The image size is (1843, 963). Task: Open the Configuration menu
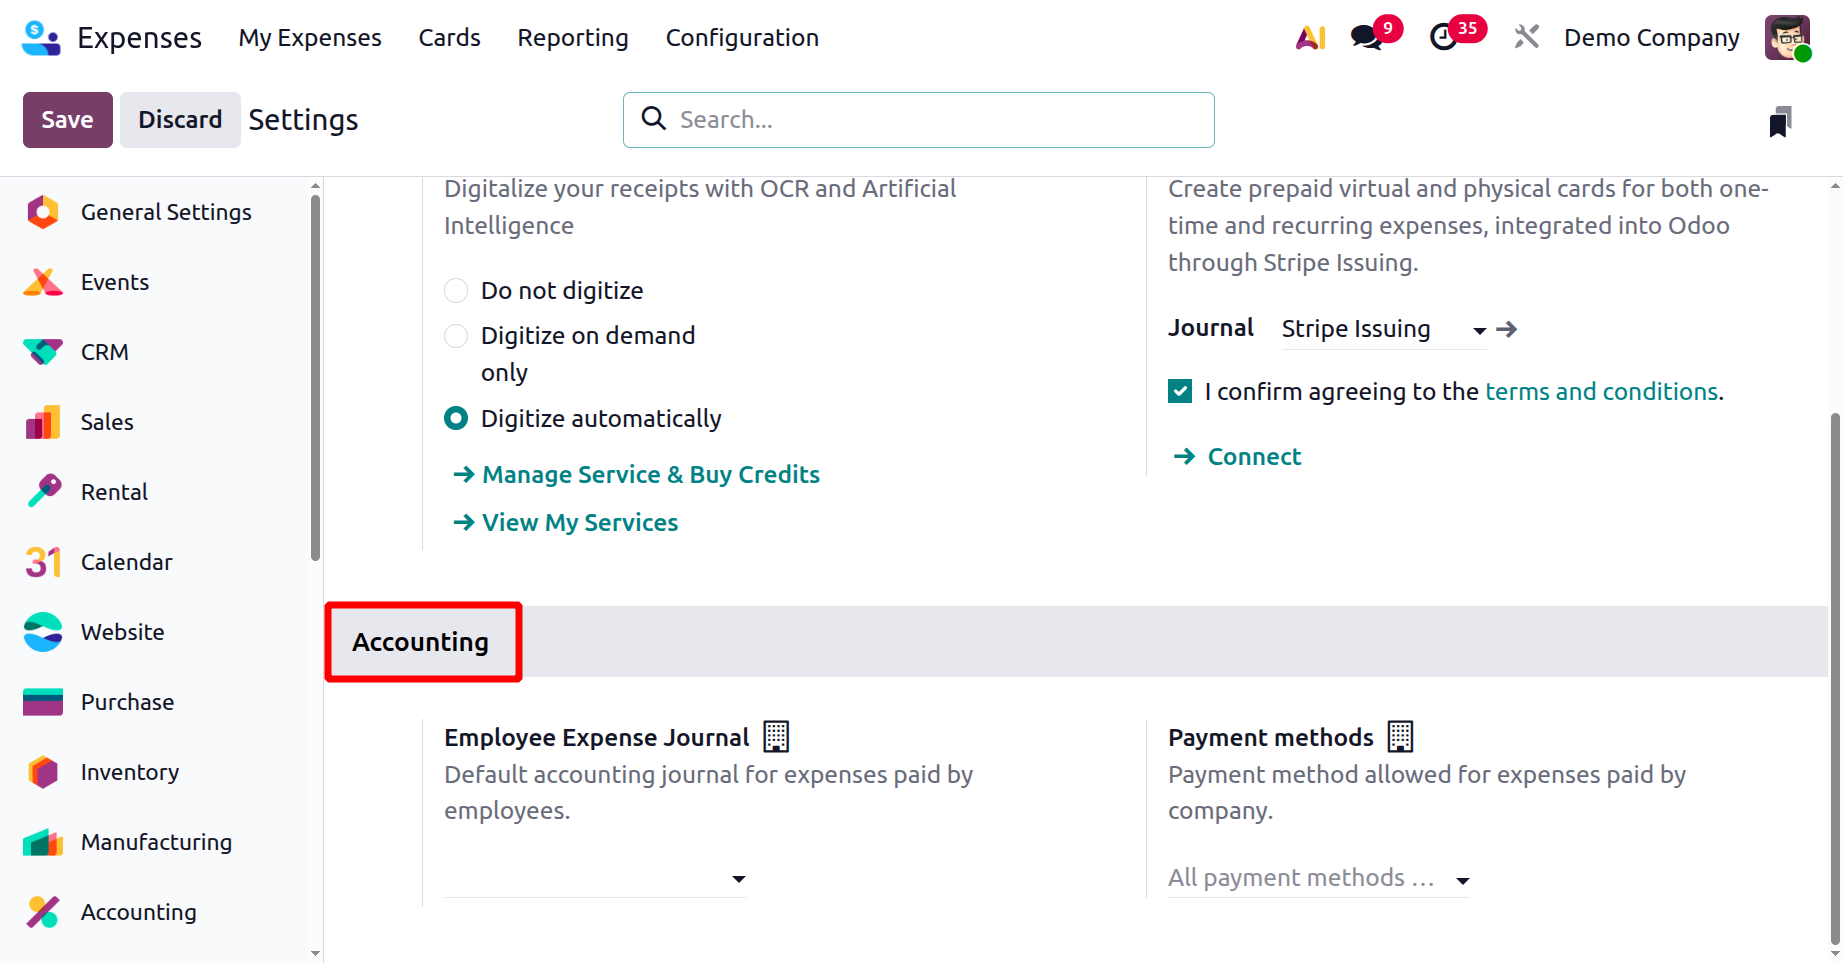click(742, 38)
